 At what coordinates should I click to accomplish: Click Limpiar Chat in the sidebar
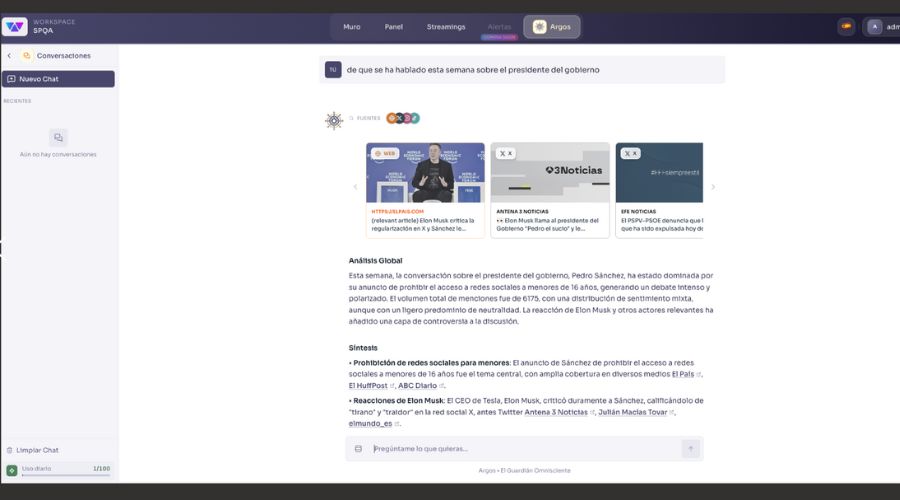(37, 450)
